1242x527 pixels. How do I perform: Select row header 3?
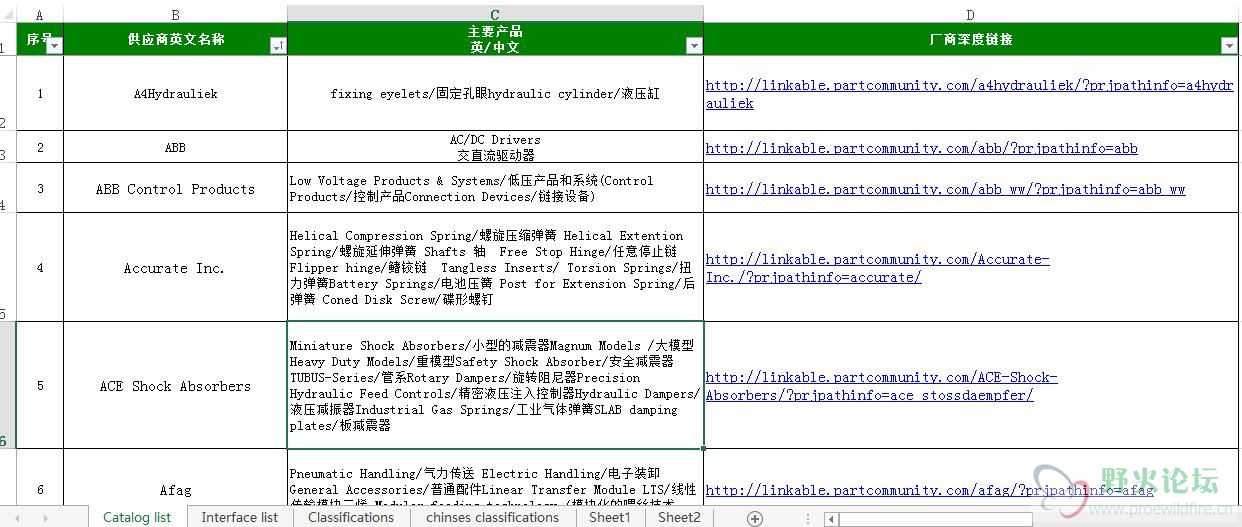tap(8, 148)
